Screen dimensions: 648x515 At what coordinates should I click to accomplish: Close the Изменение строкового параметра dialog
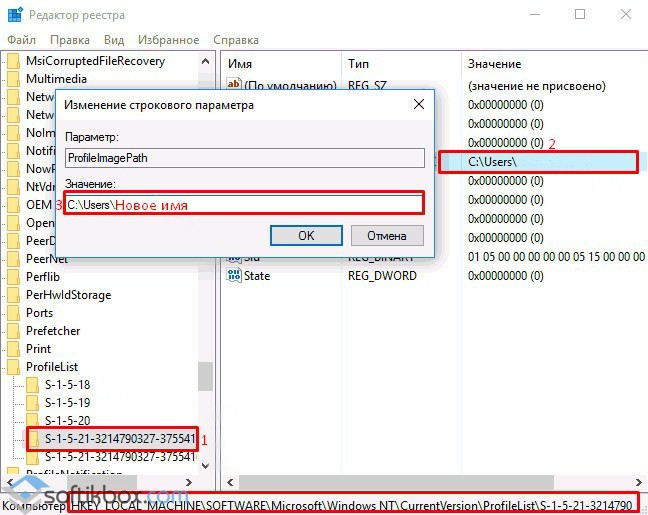pos(419,104)
